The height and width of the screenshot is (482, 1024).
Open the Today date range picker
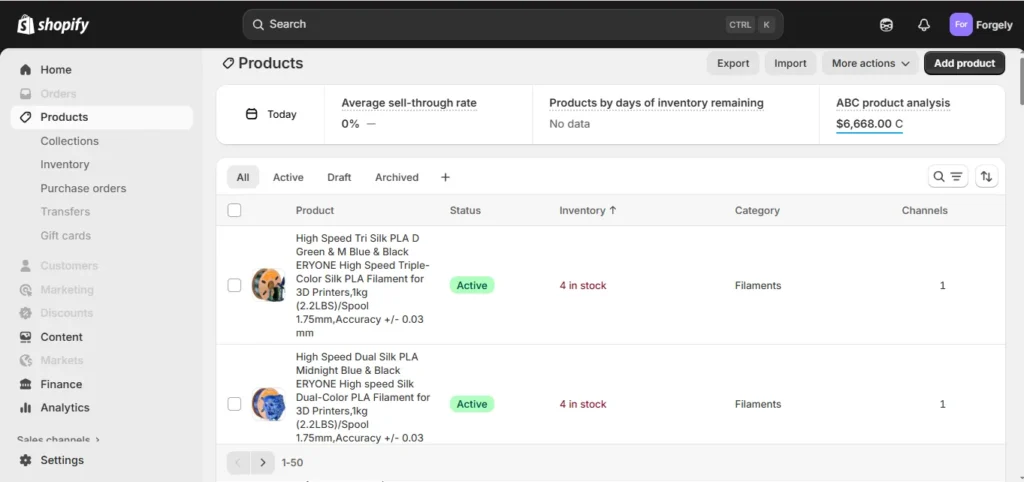tap(270, 114)
